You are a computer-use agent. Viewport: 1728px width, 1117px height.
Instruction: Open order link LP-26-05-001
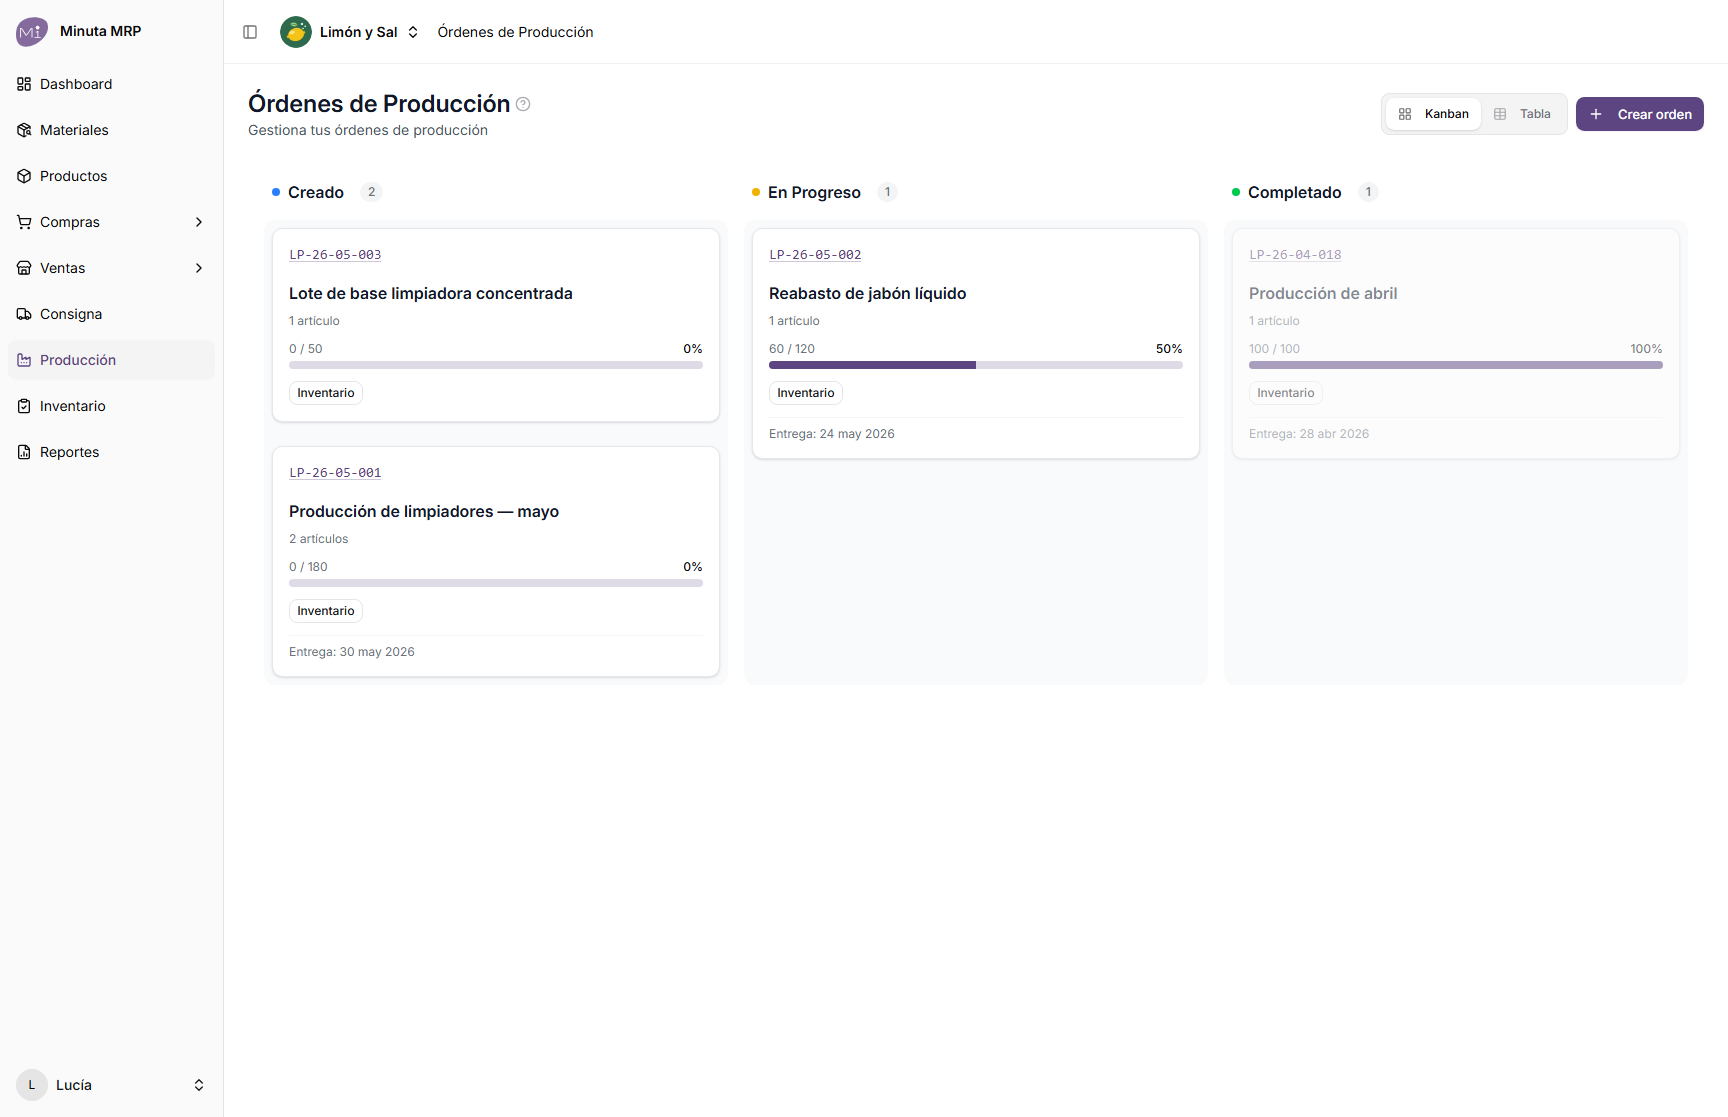click(335, 473)
